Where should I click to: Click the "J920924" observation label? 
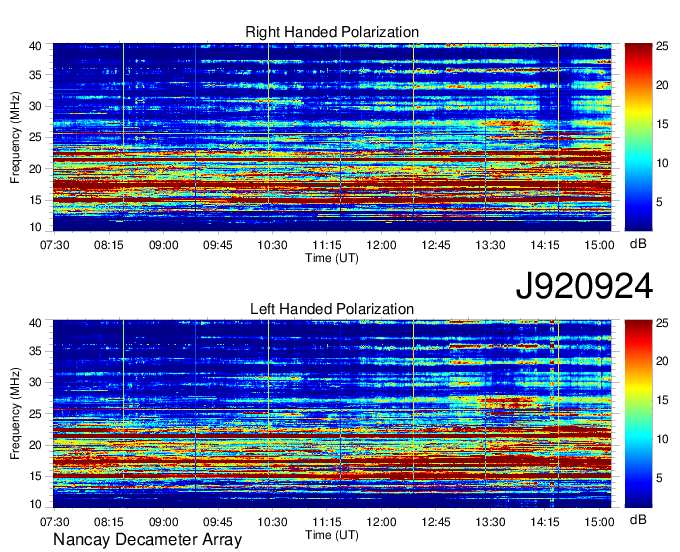click(584, 286)
